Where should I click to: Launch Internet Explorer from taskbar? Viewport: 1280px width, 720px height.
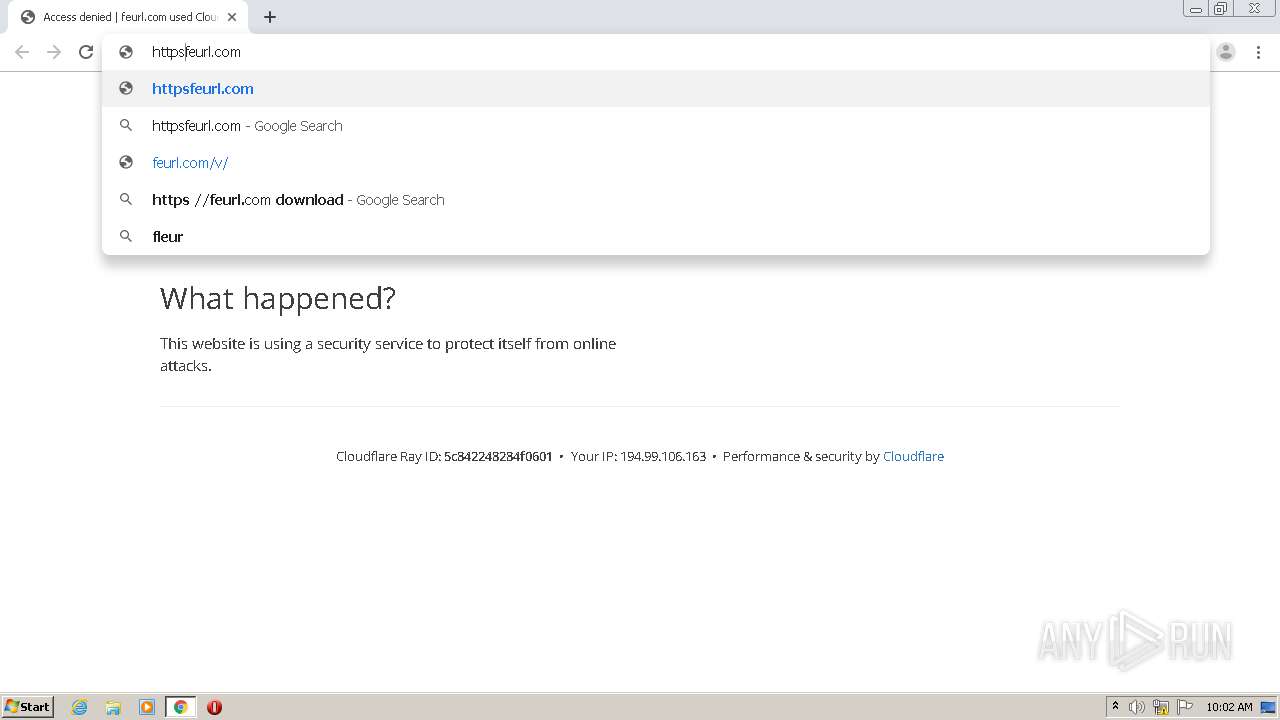click(x=80, y=707)
